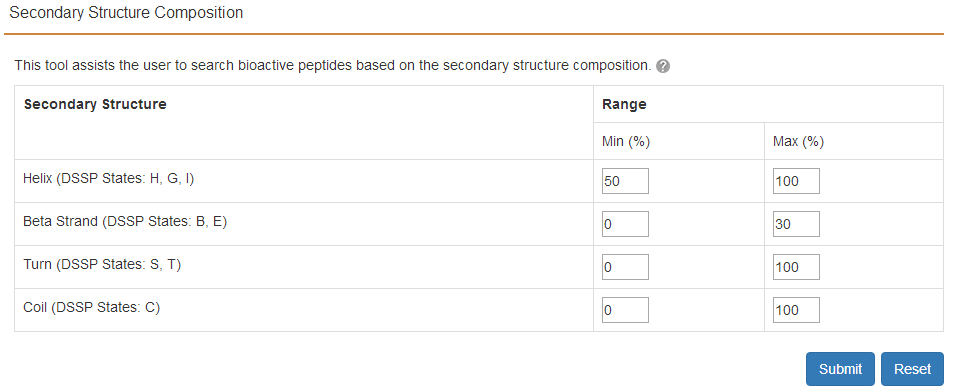Click the Beta Strand (DSSP States: B, E) label
The image size is (954, 392).
click(x=125, y=222)
